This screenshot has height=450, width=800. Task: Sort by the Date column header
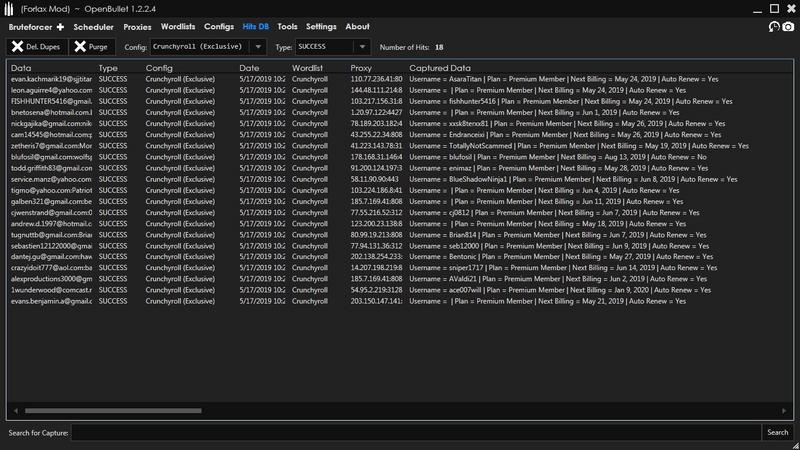coord(249,68)
